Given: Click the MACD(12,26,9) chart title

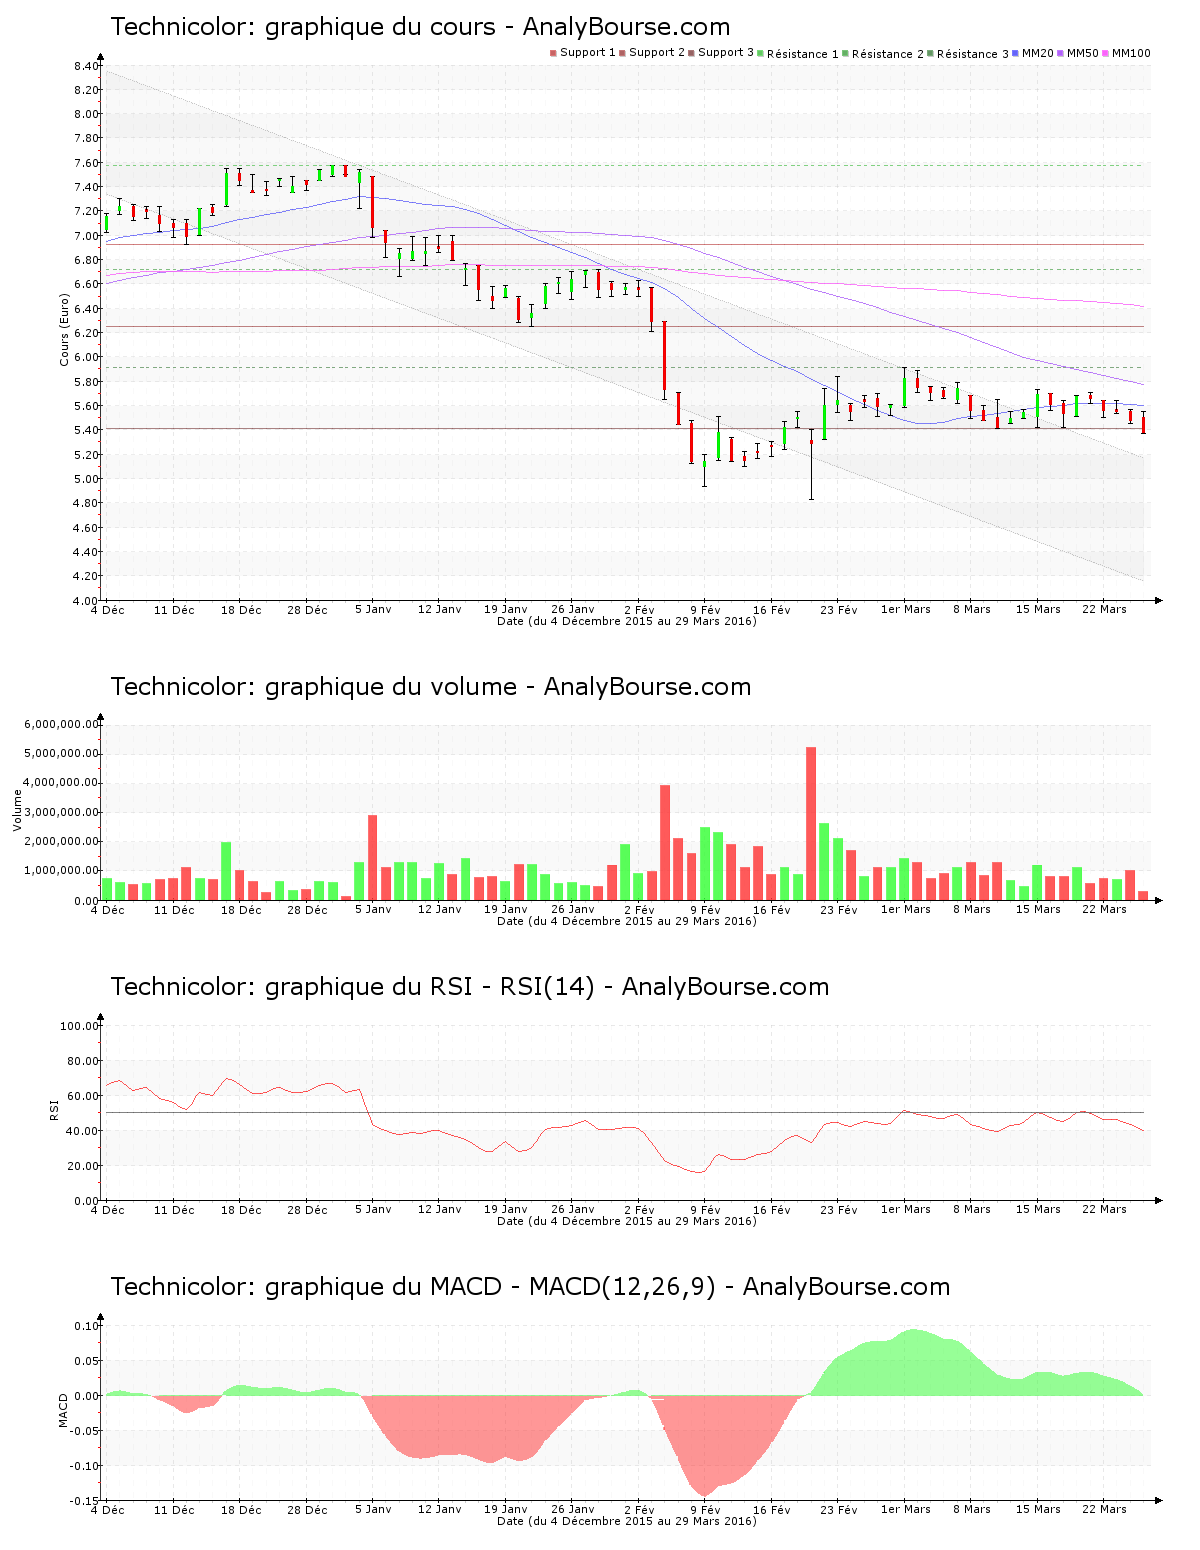Looking at the screenshot, I should pyautogui.click(x=530, y=1287).
